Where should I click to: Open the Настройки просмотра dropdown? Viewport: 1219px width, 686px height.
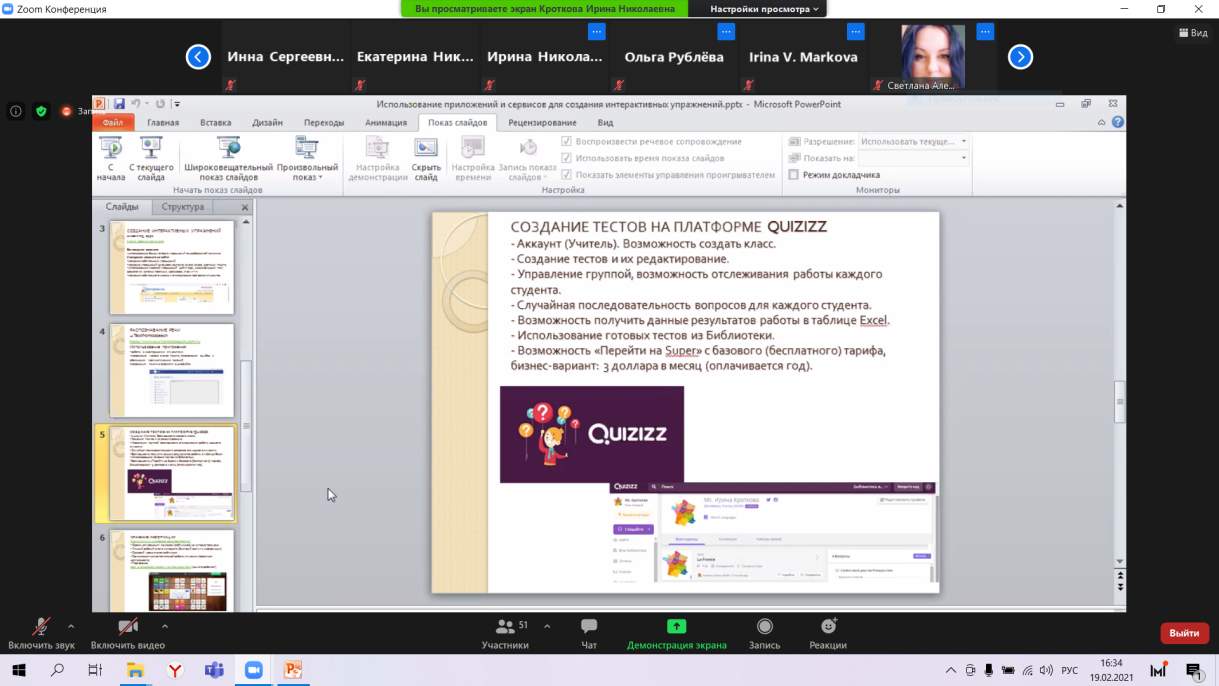pos(764,9)
